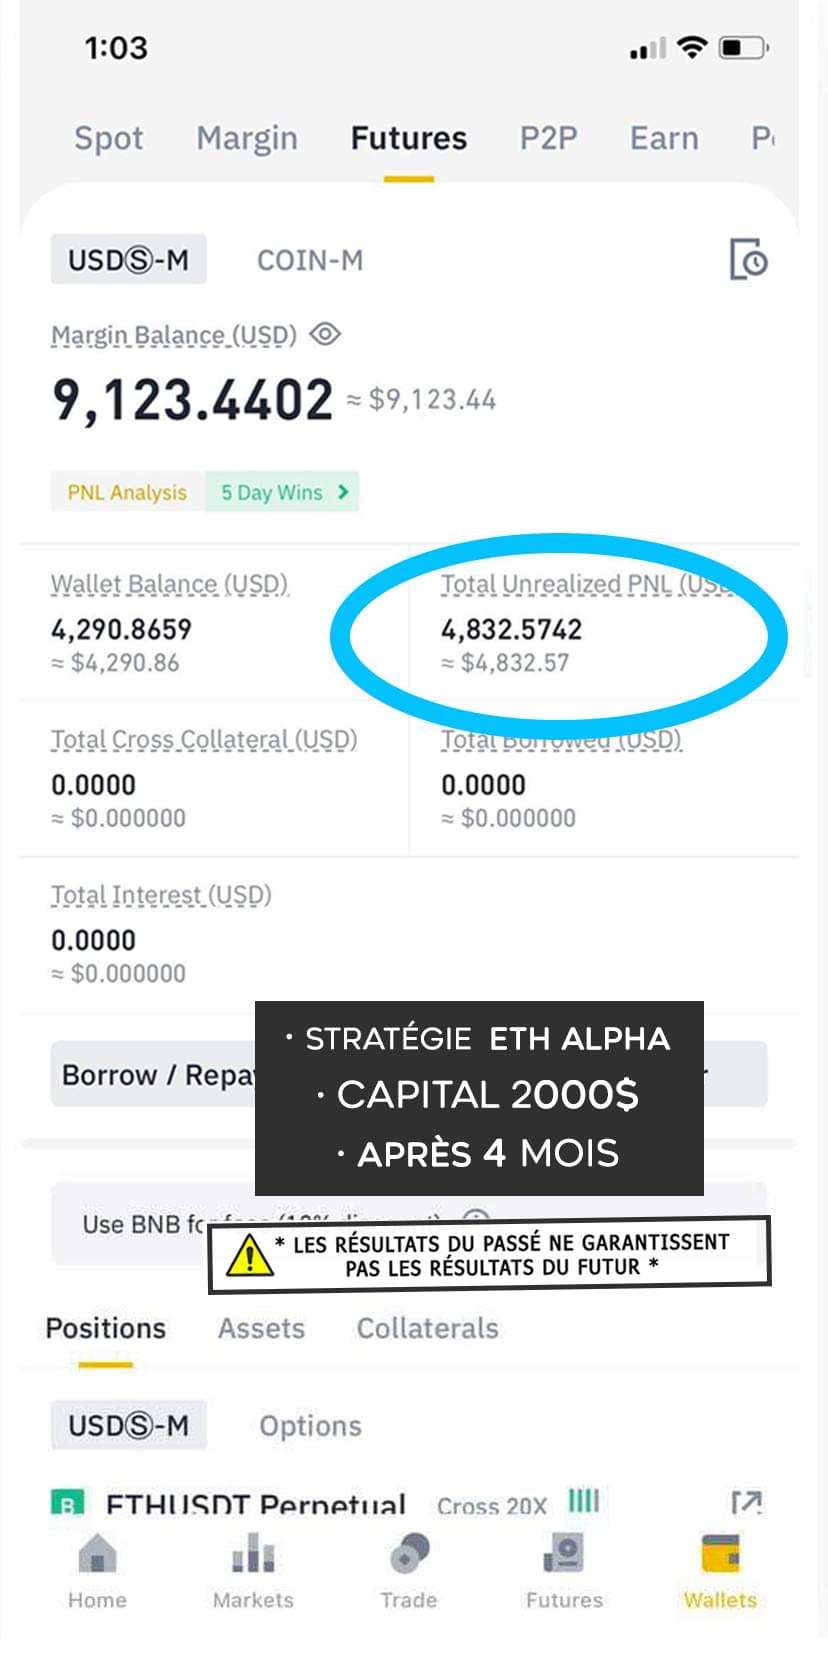Image resolution: width=828 pixels, height=1661 pixels.
Task: Open the Earn tab
Action: pyautogui.click(x=664, y=138)
